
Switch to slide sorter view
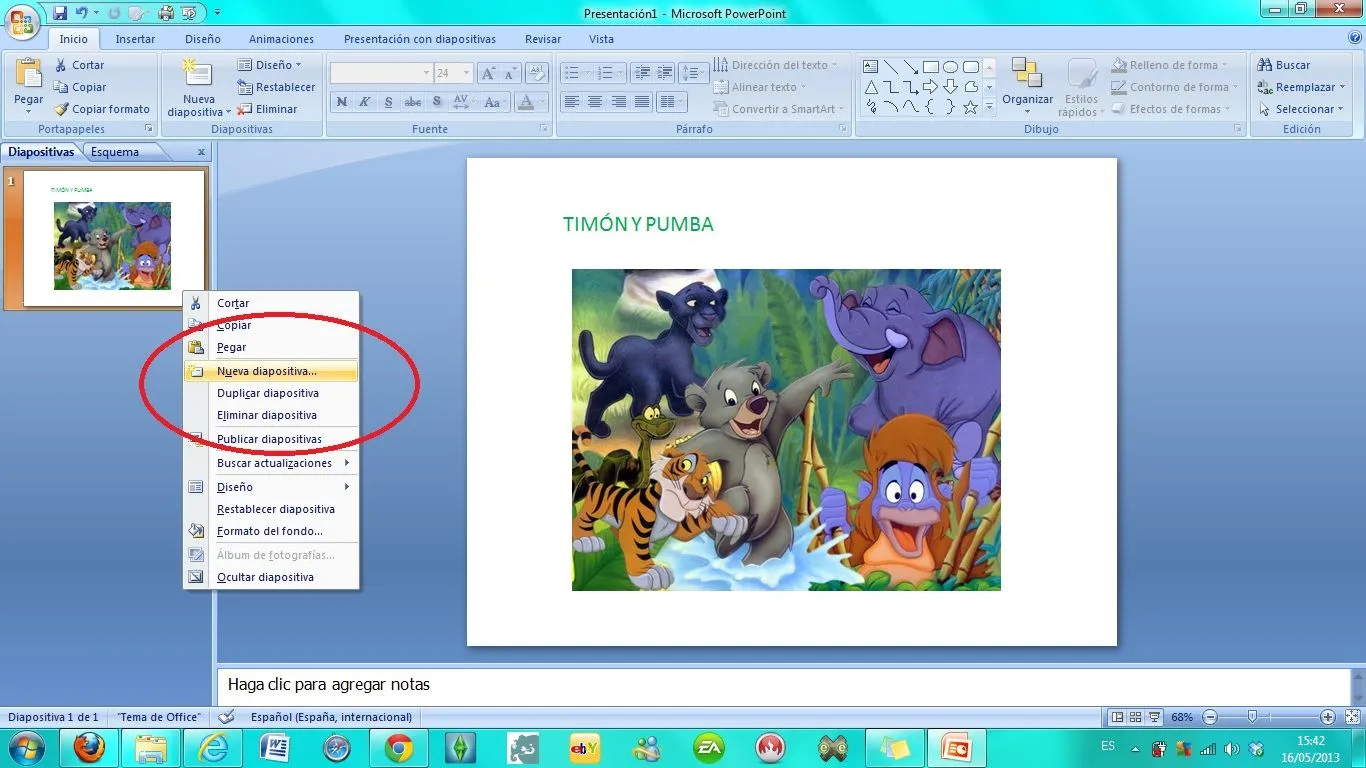pos(1136,717)
